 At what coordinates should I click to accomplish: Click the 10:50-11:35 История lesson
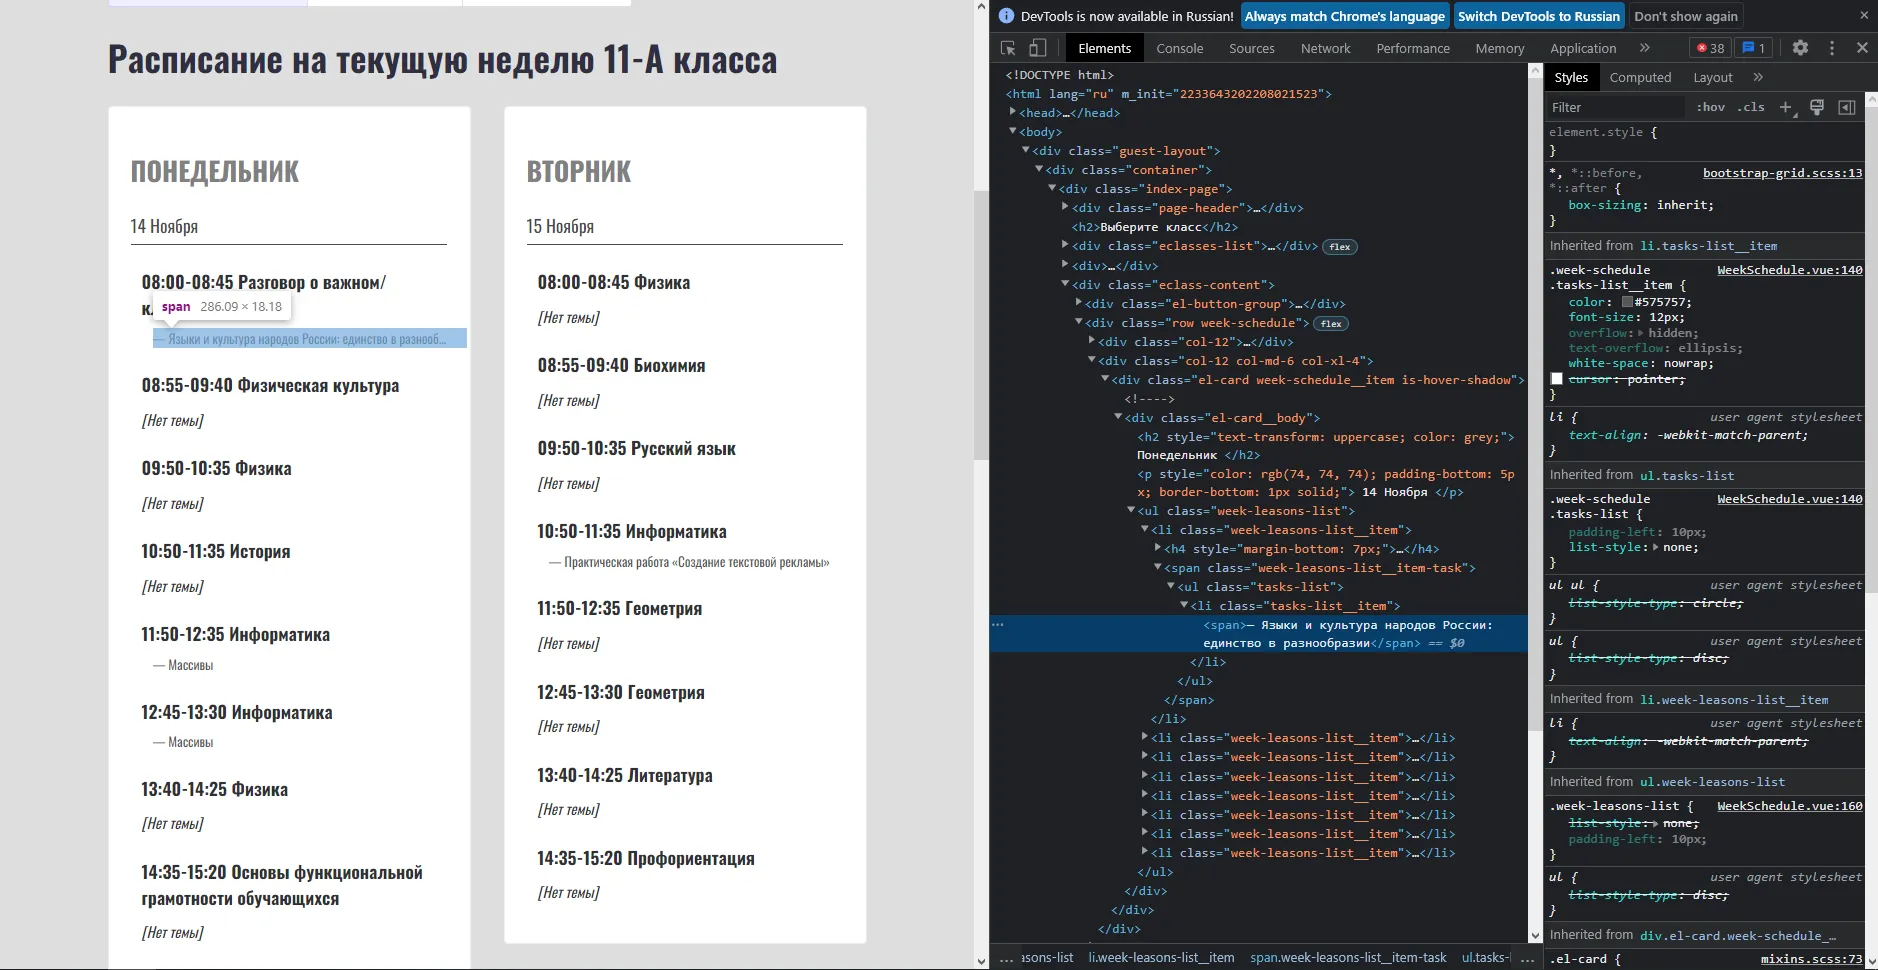(215, 552)
